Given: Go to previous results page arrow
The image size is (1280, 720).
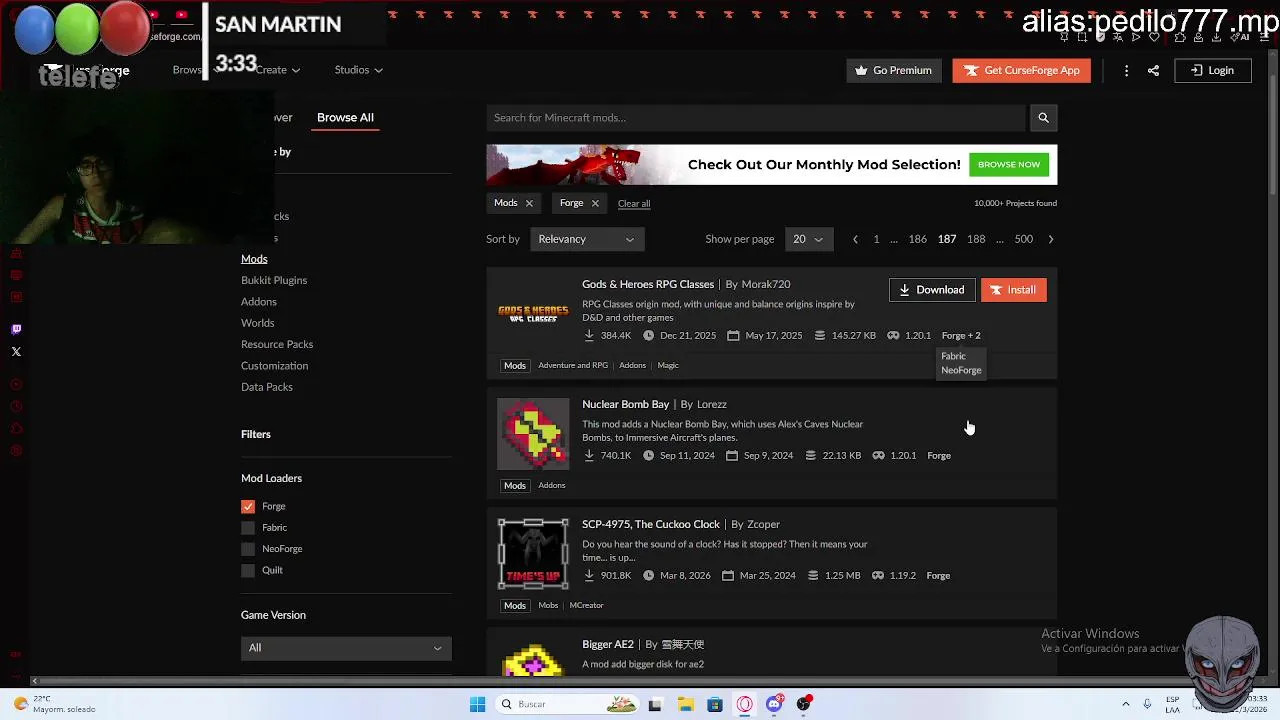Looking at the screenshot, I should click(855, 239).
